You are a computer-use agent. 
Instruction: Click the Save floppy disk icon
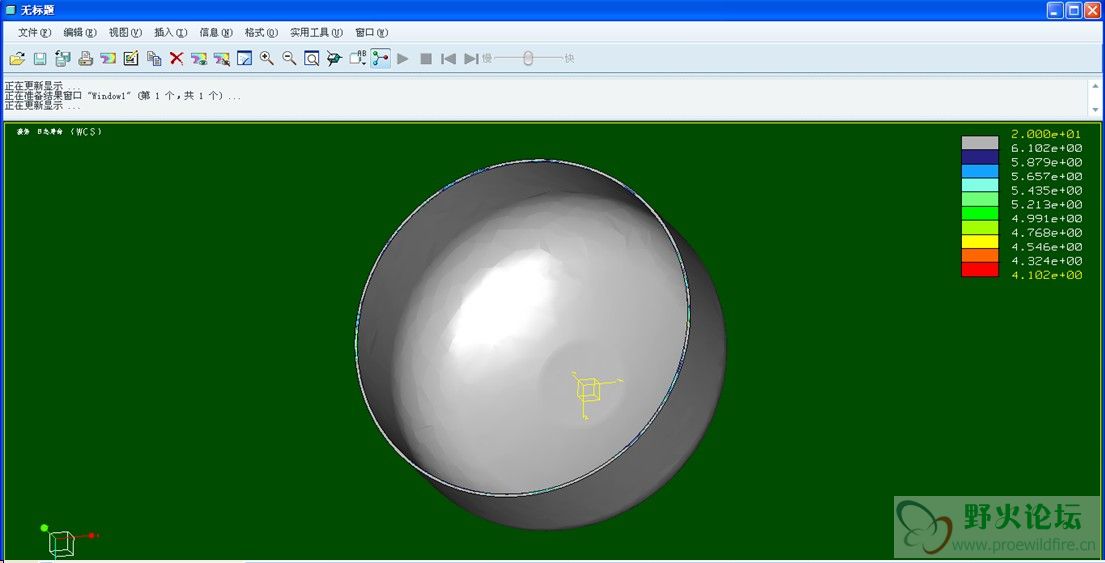[x=40, y=58]
